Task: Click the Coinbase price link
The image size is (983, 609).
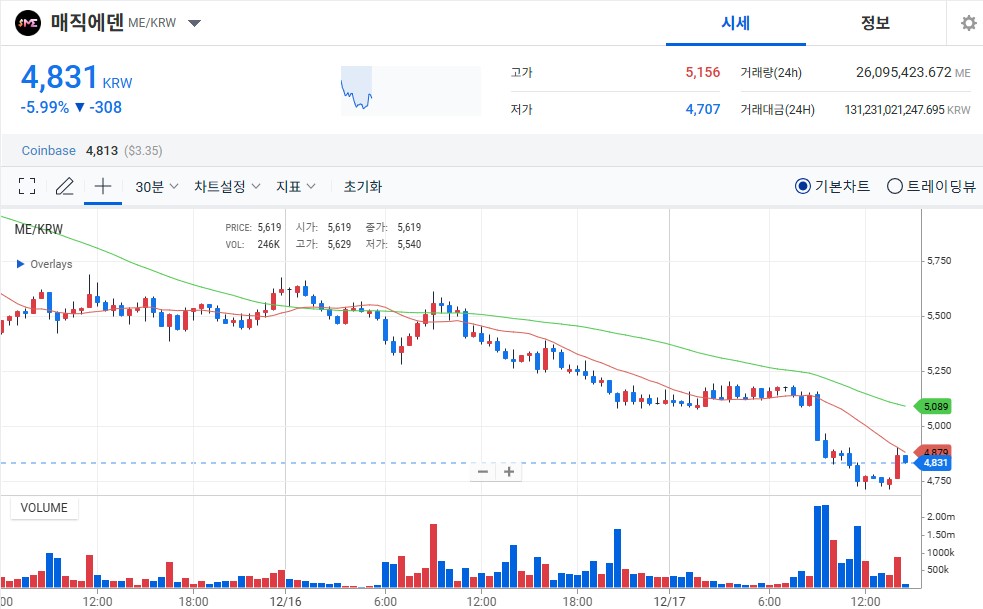Action: pyautogui.click(x=48, y=150)
